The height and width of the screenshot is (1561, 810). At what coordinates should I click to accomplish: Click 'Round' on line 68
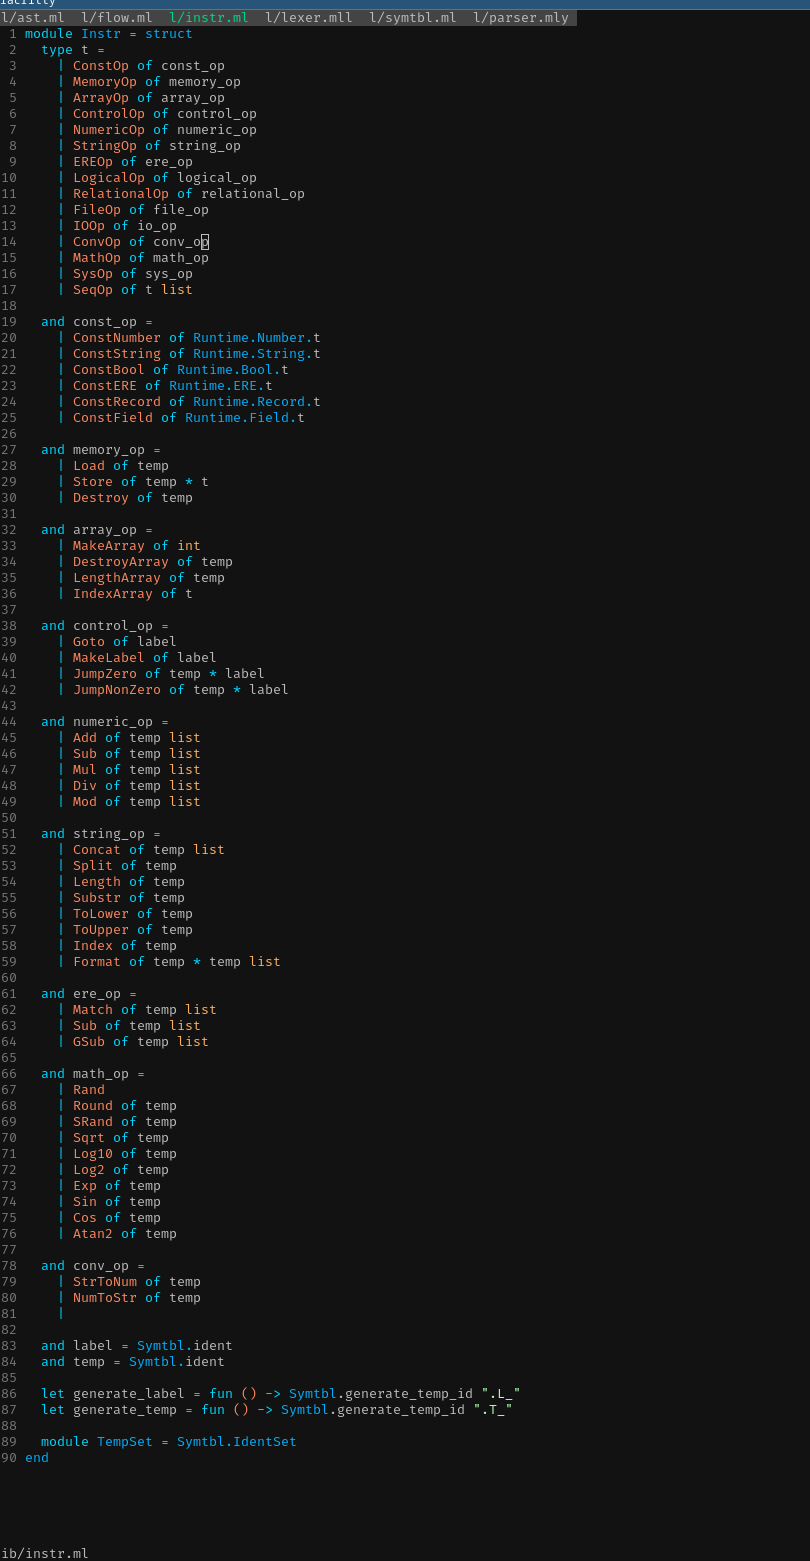coord(93,1106)
